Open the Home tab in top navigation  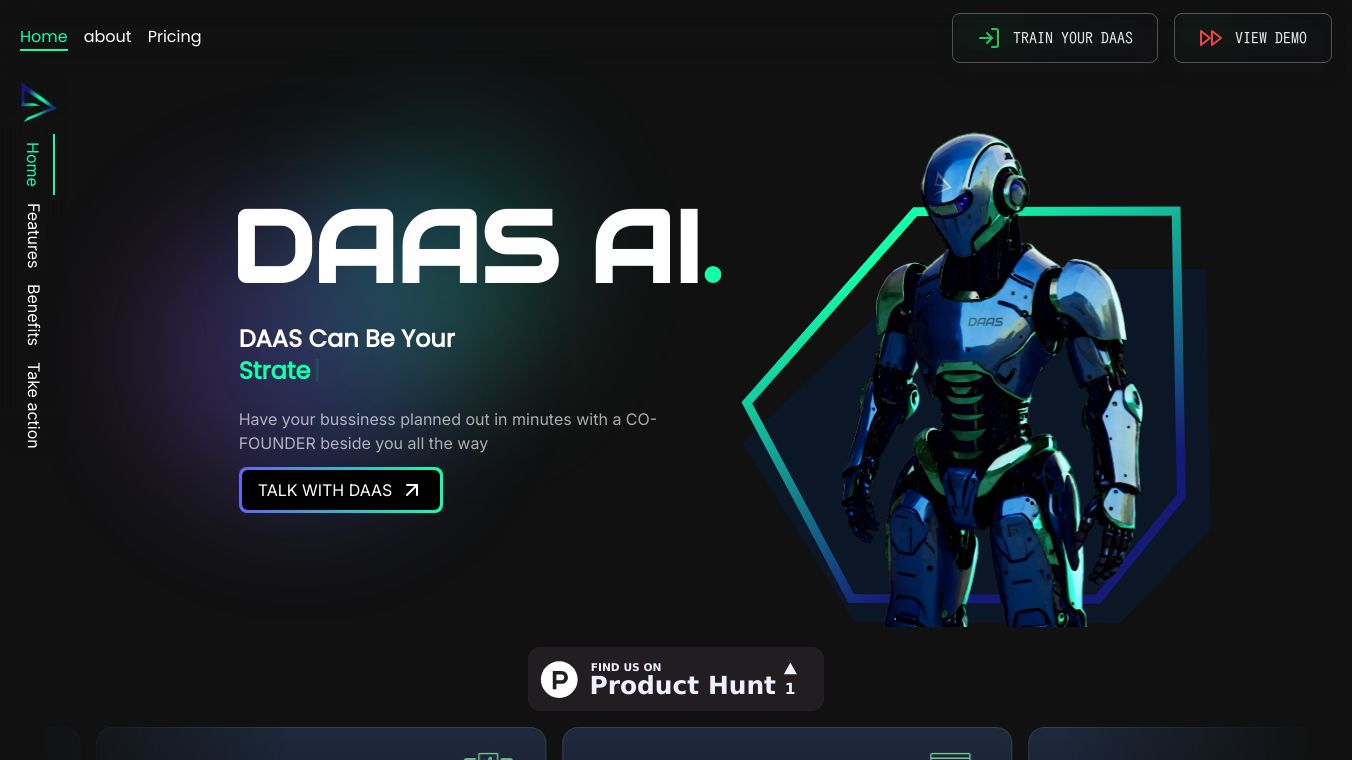click(44, 37)
